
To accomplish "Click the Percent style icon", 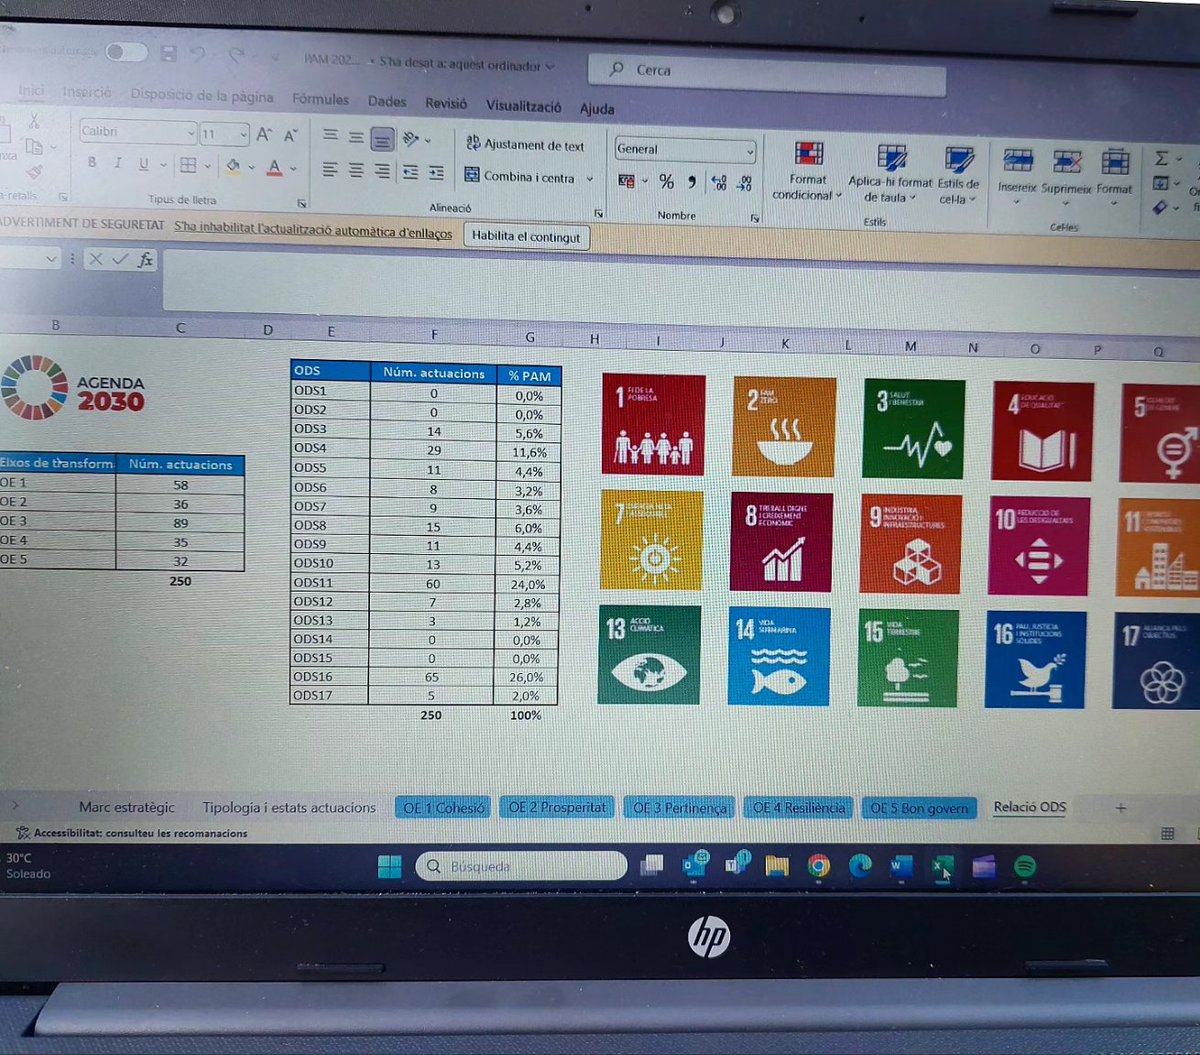I will pyautogui.click(x=666, y=182).
